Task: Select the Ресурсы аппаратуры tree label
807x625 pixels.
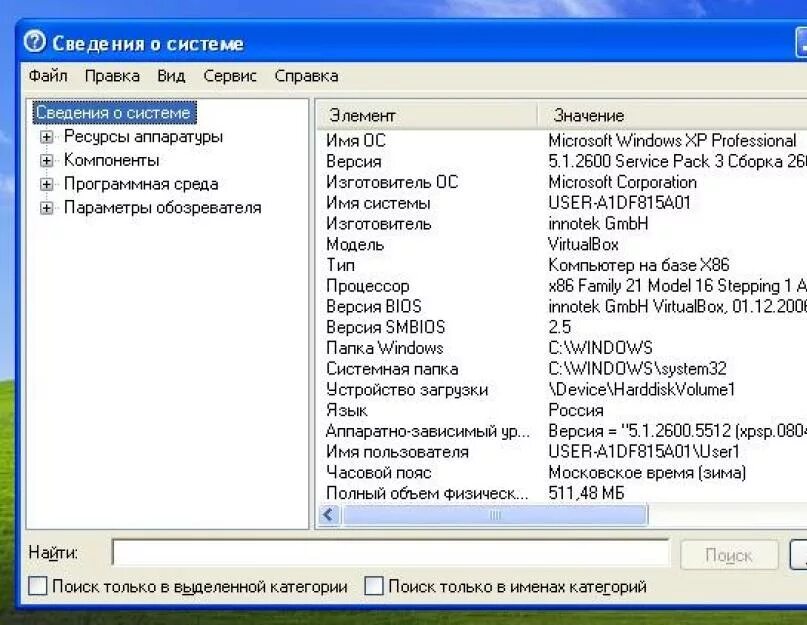Action: (x=143, y=137)
